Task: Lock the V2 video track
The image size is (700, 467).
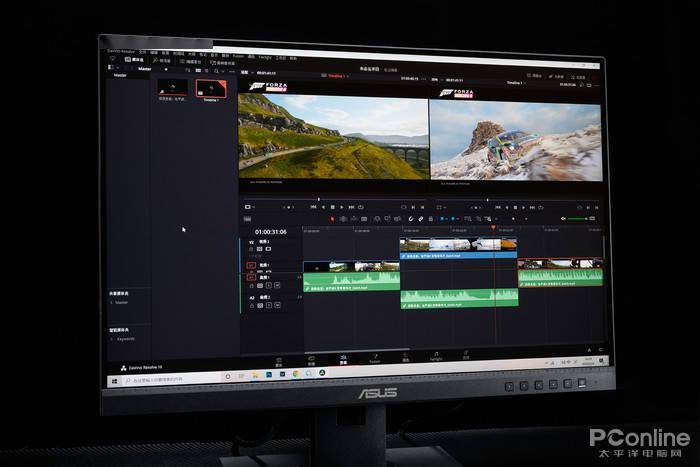Action: 251,249
